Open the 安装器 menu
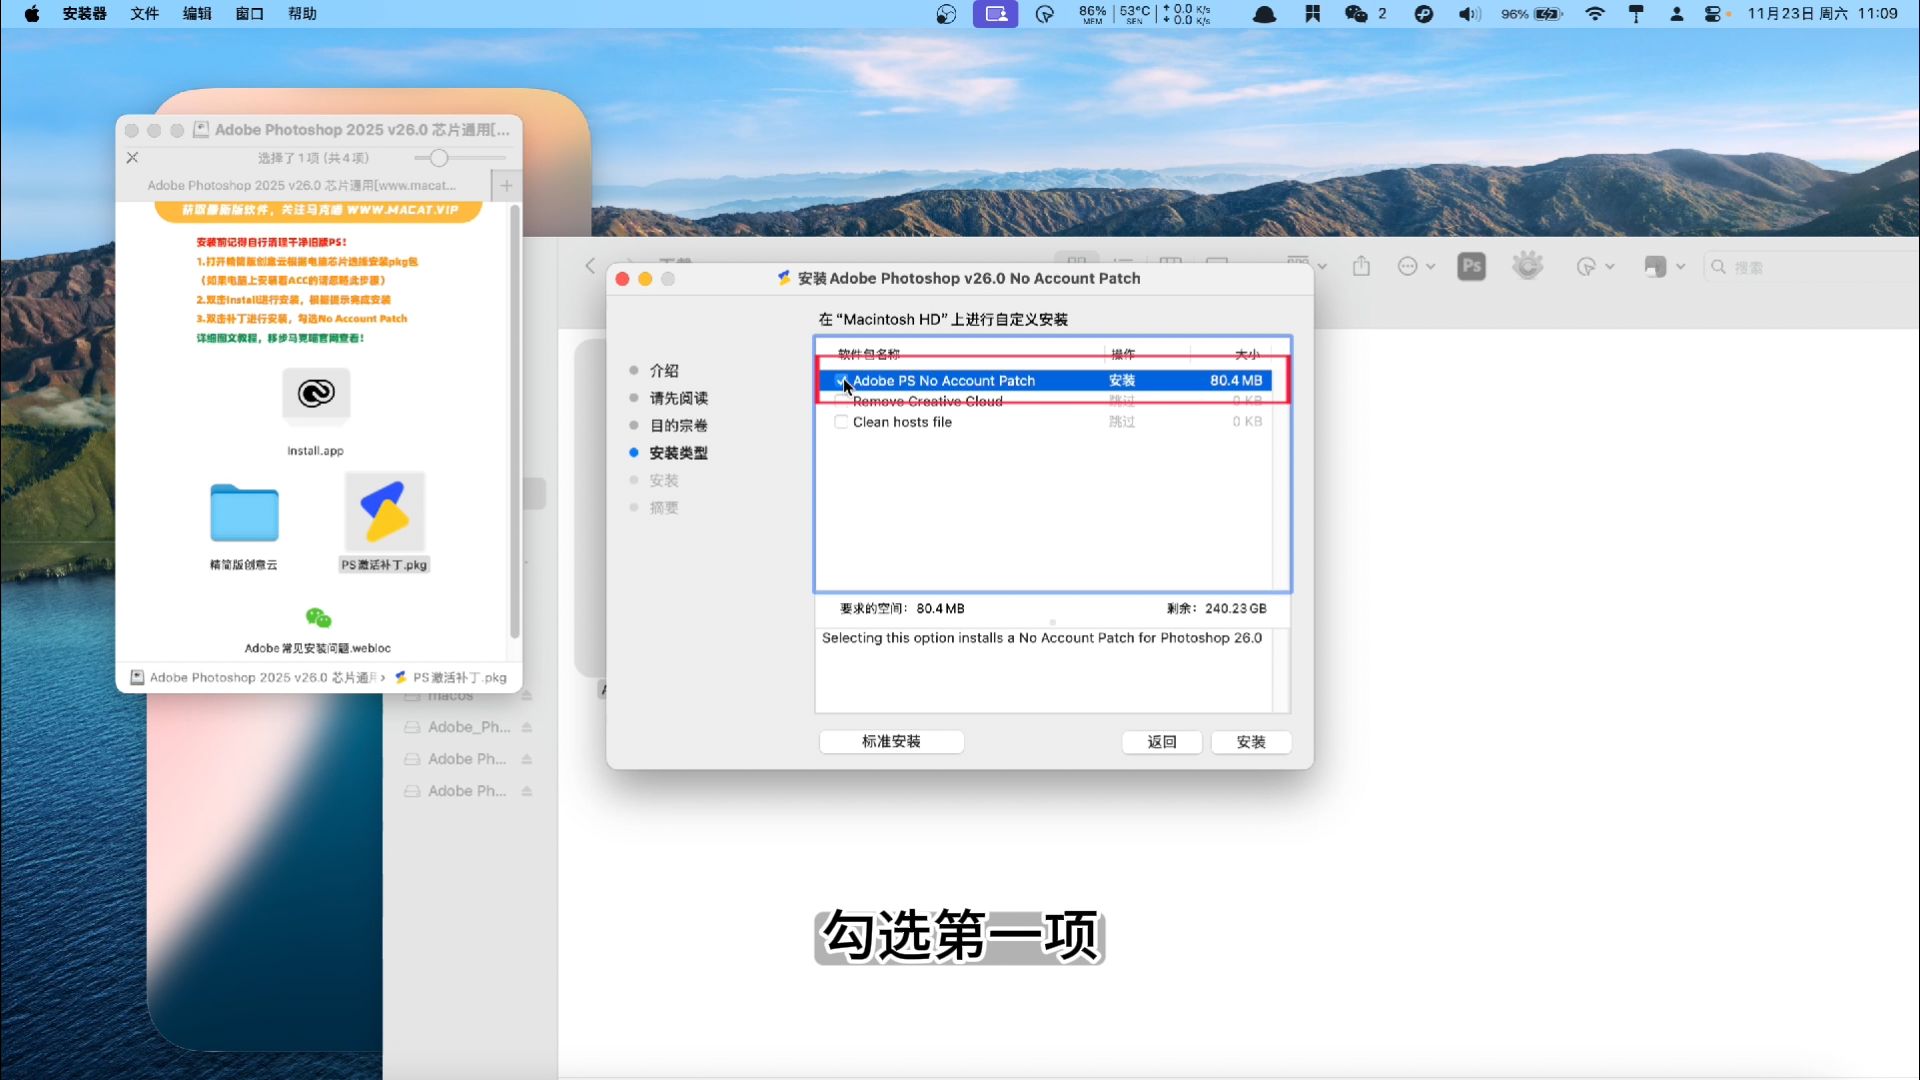 point(84,14)
